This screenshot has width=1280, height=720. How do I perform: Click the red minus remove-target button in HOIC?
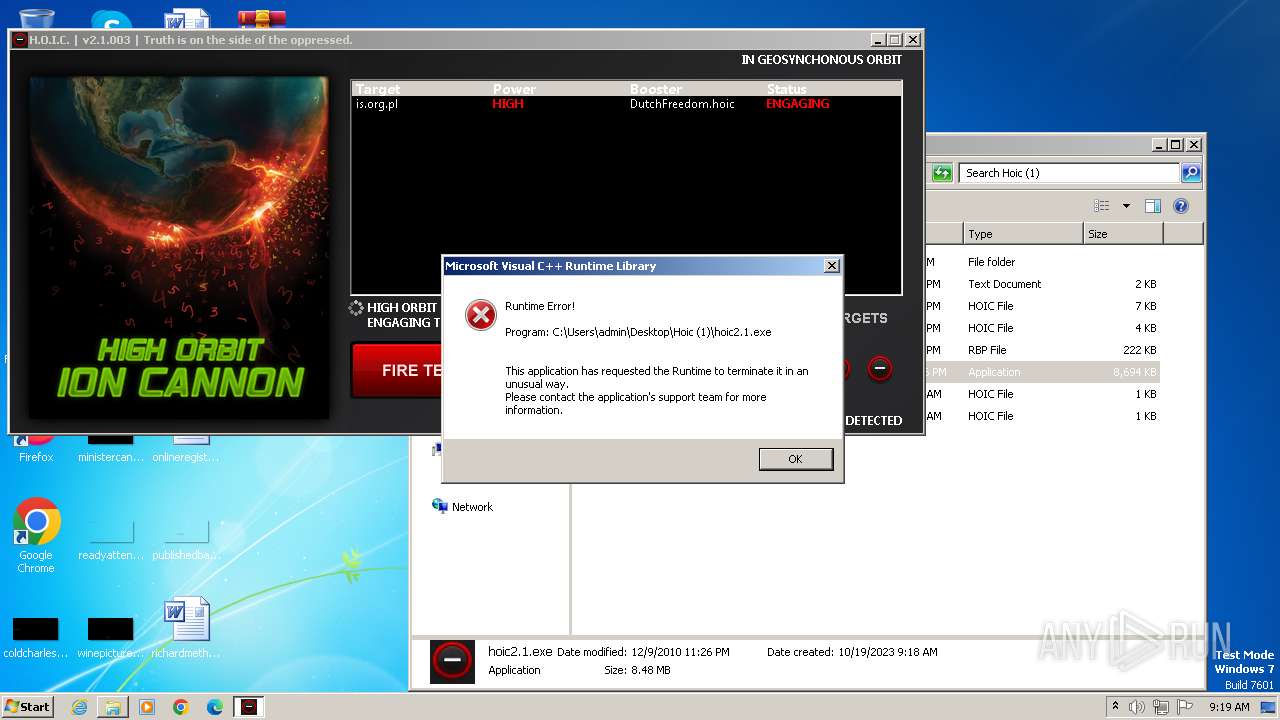coord(880,368)
